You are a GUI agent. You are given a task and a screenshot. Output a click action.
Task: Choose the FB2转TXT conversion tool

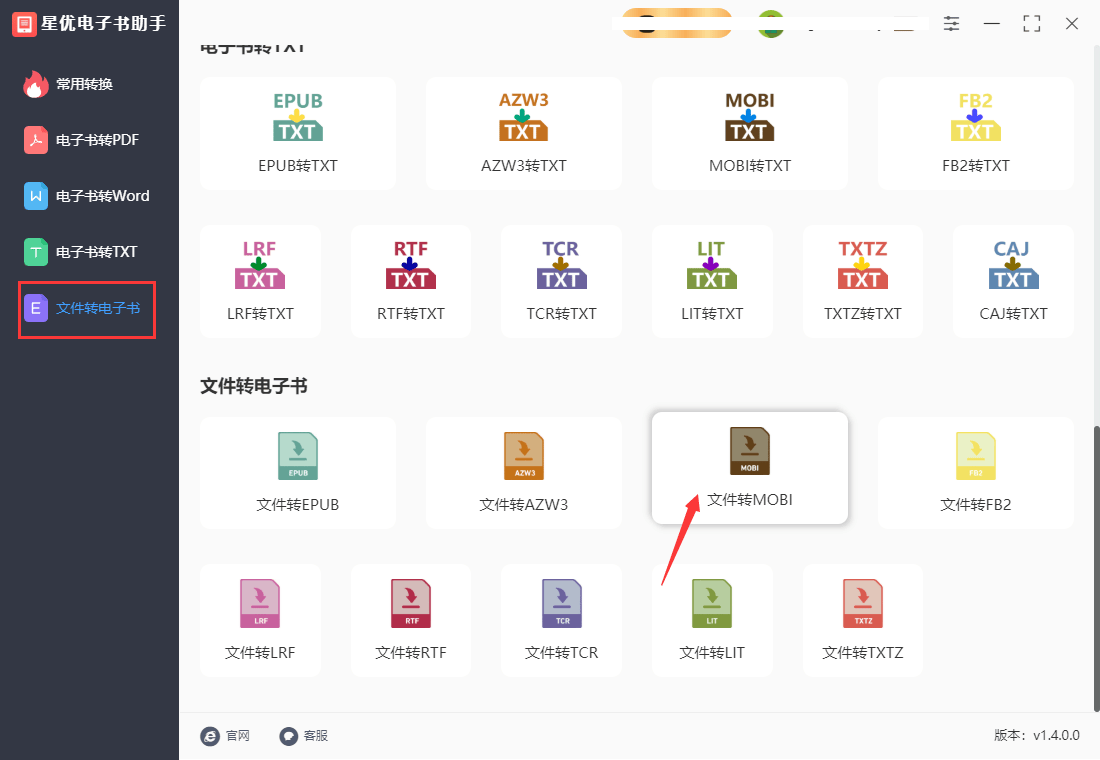click(x=975, y=133)
